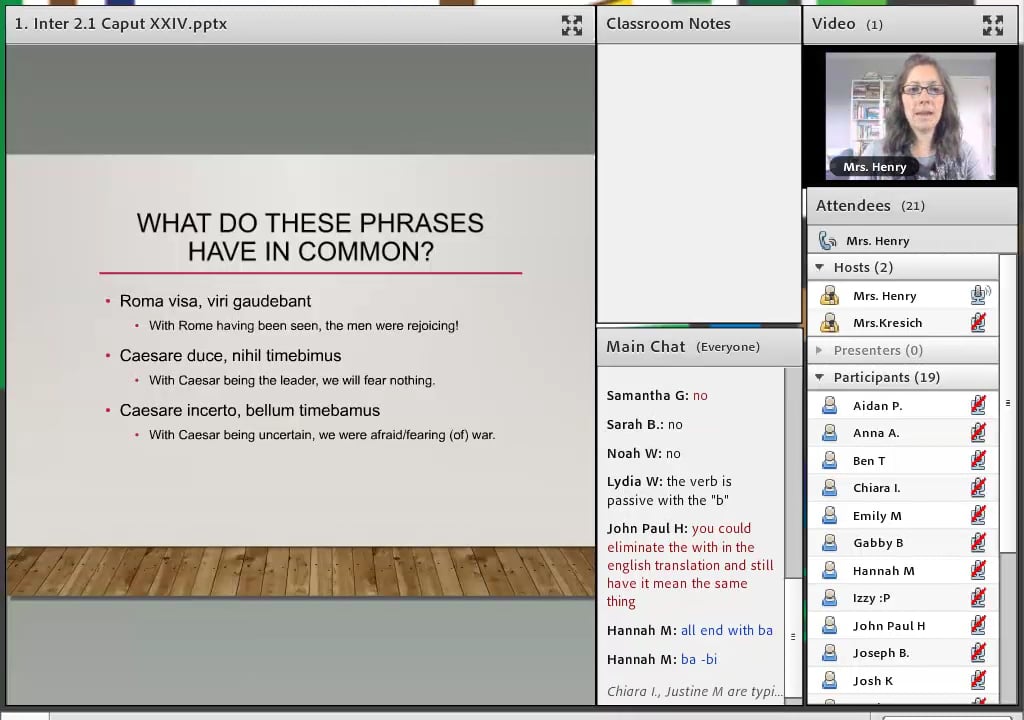Select Aidan P. in the participants list

point(903,405)
